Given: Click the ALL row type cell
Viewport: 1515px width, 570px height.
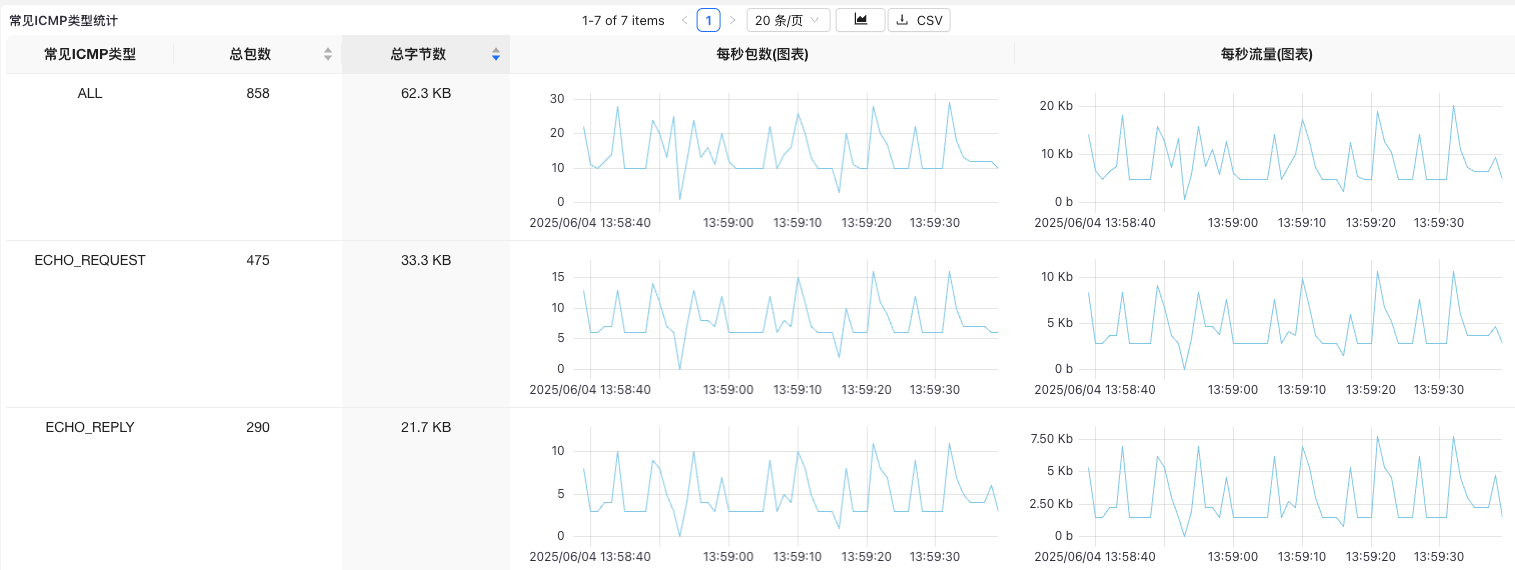Looking at the screenshot, I should (90, 93).
